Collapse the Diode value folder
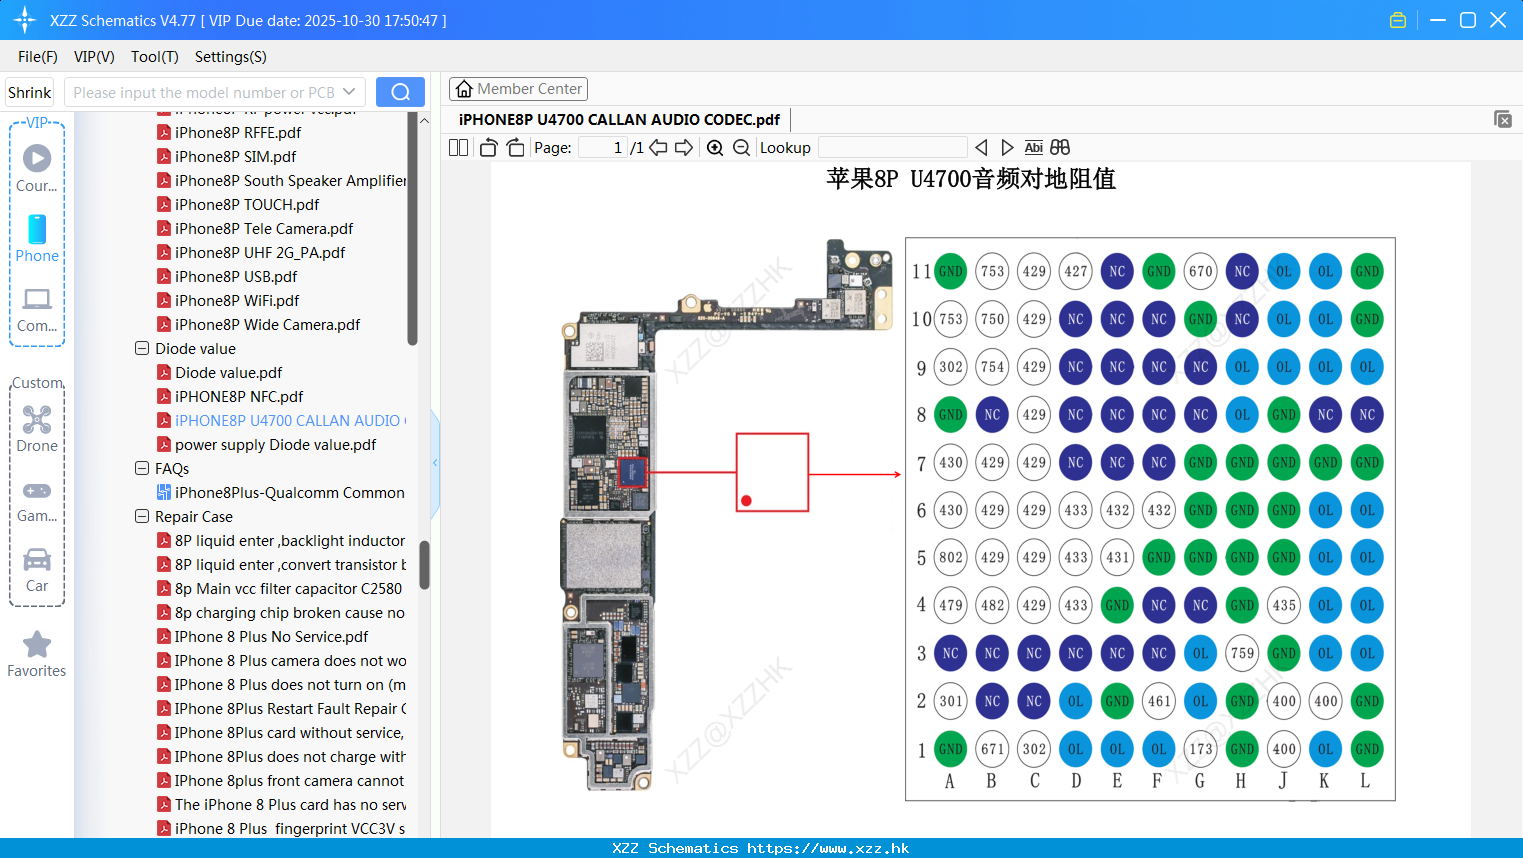This screenshot has width=1523, height=858. click(142, 348)
